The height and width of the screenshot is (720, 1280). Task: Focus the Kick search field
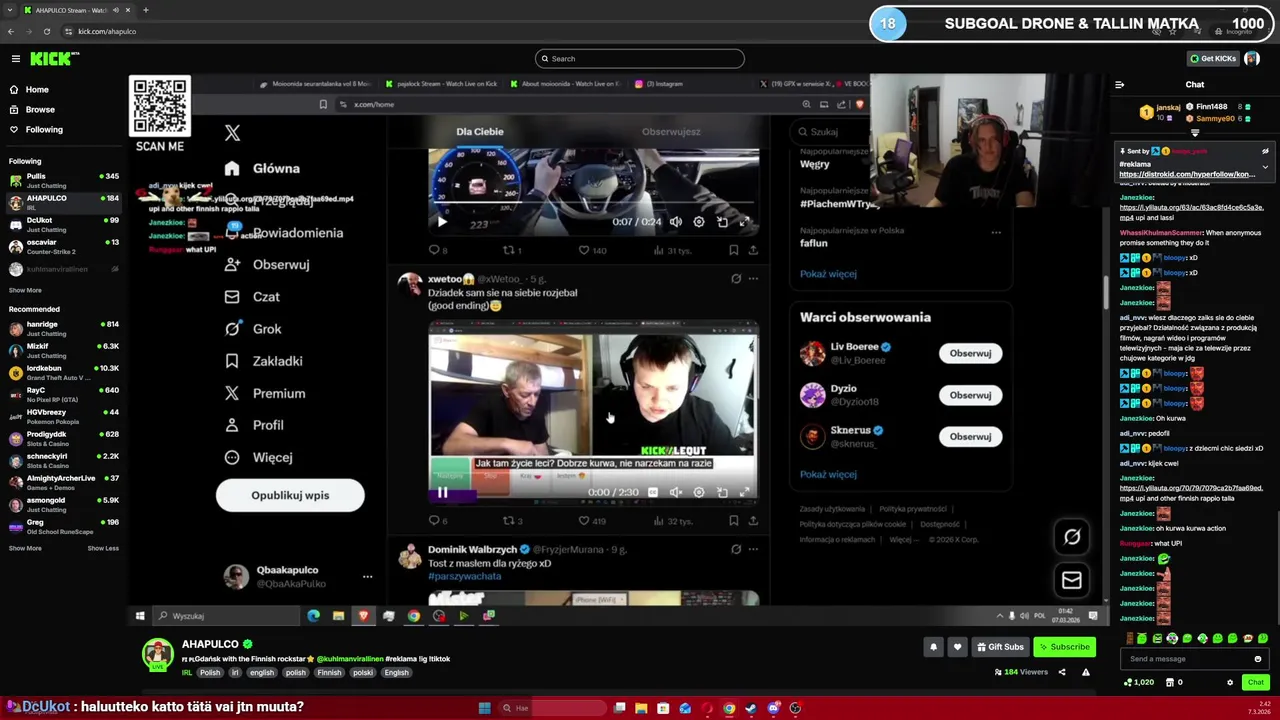point(639,58)
